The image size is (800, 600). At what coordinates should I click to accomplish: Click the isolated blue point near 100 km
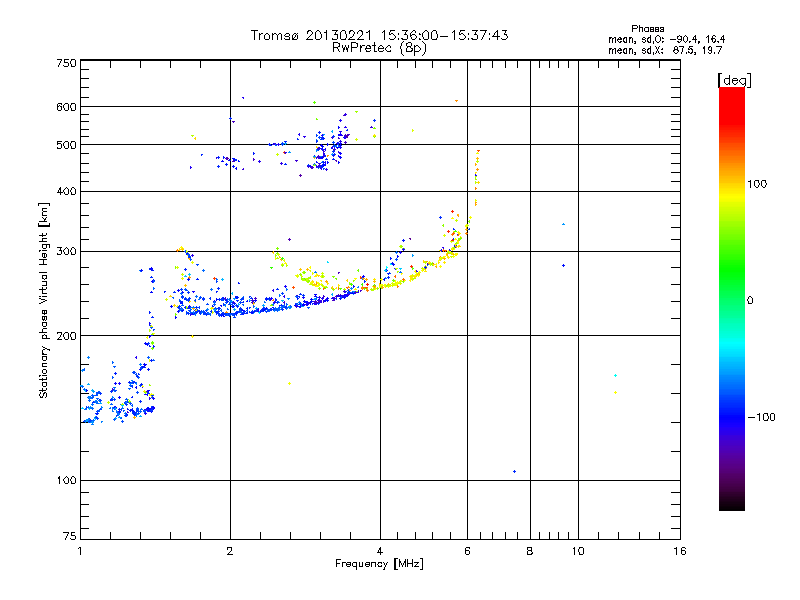click(x=514, y=471)
